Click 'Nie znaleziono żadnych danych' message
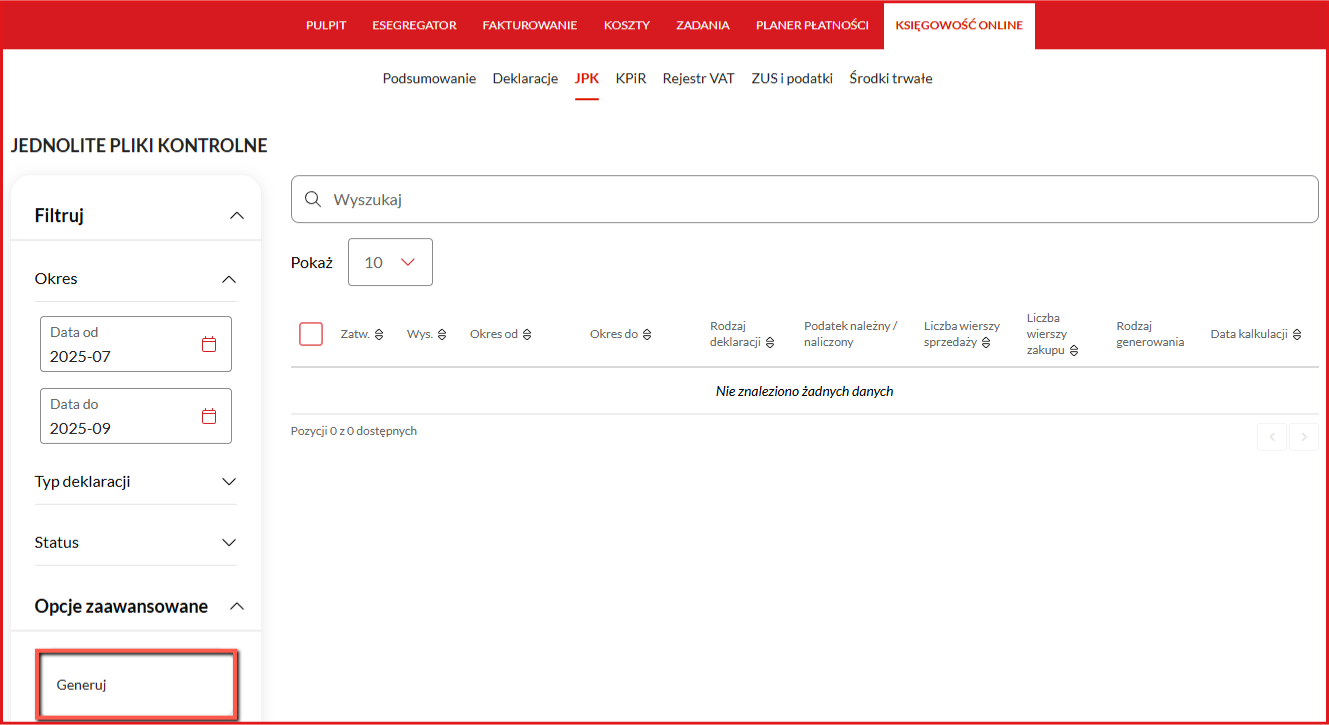Image resolution: width=1329 pixels, height=725 pixels. click(x=805, y=391)
